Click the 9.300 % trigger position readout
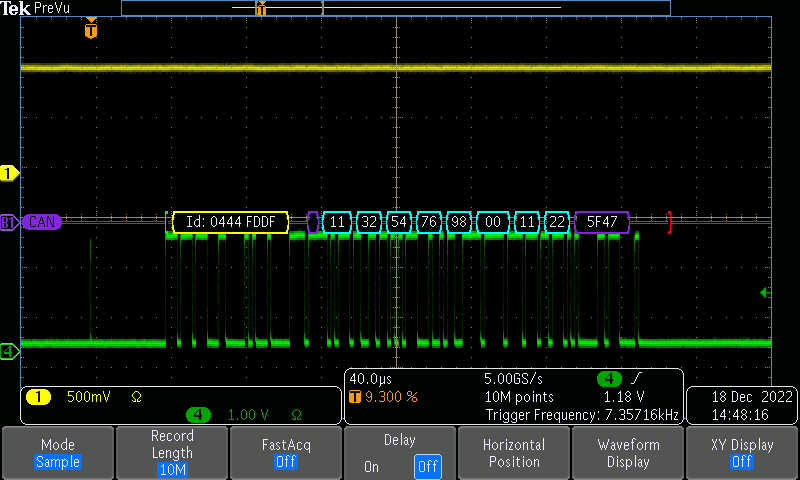 coord(391,397)
